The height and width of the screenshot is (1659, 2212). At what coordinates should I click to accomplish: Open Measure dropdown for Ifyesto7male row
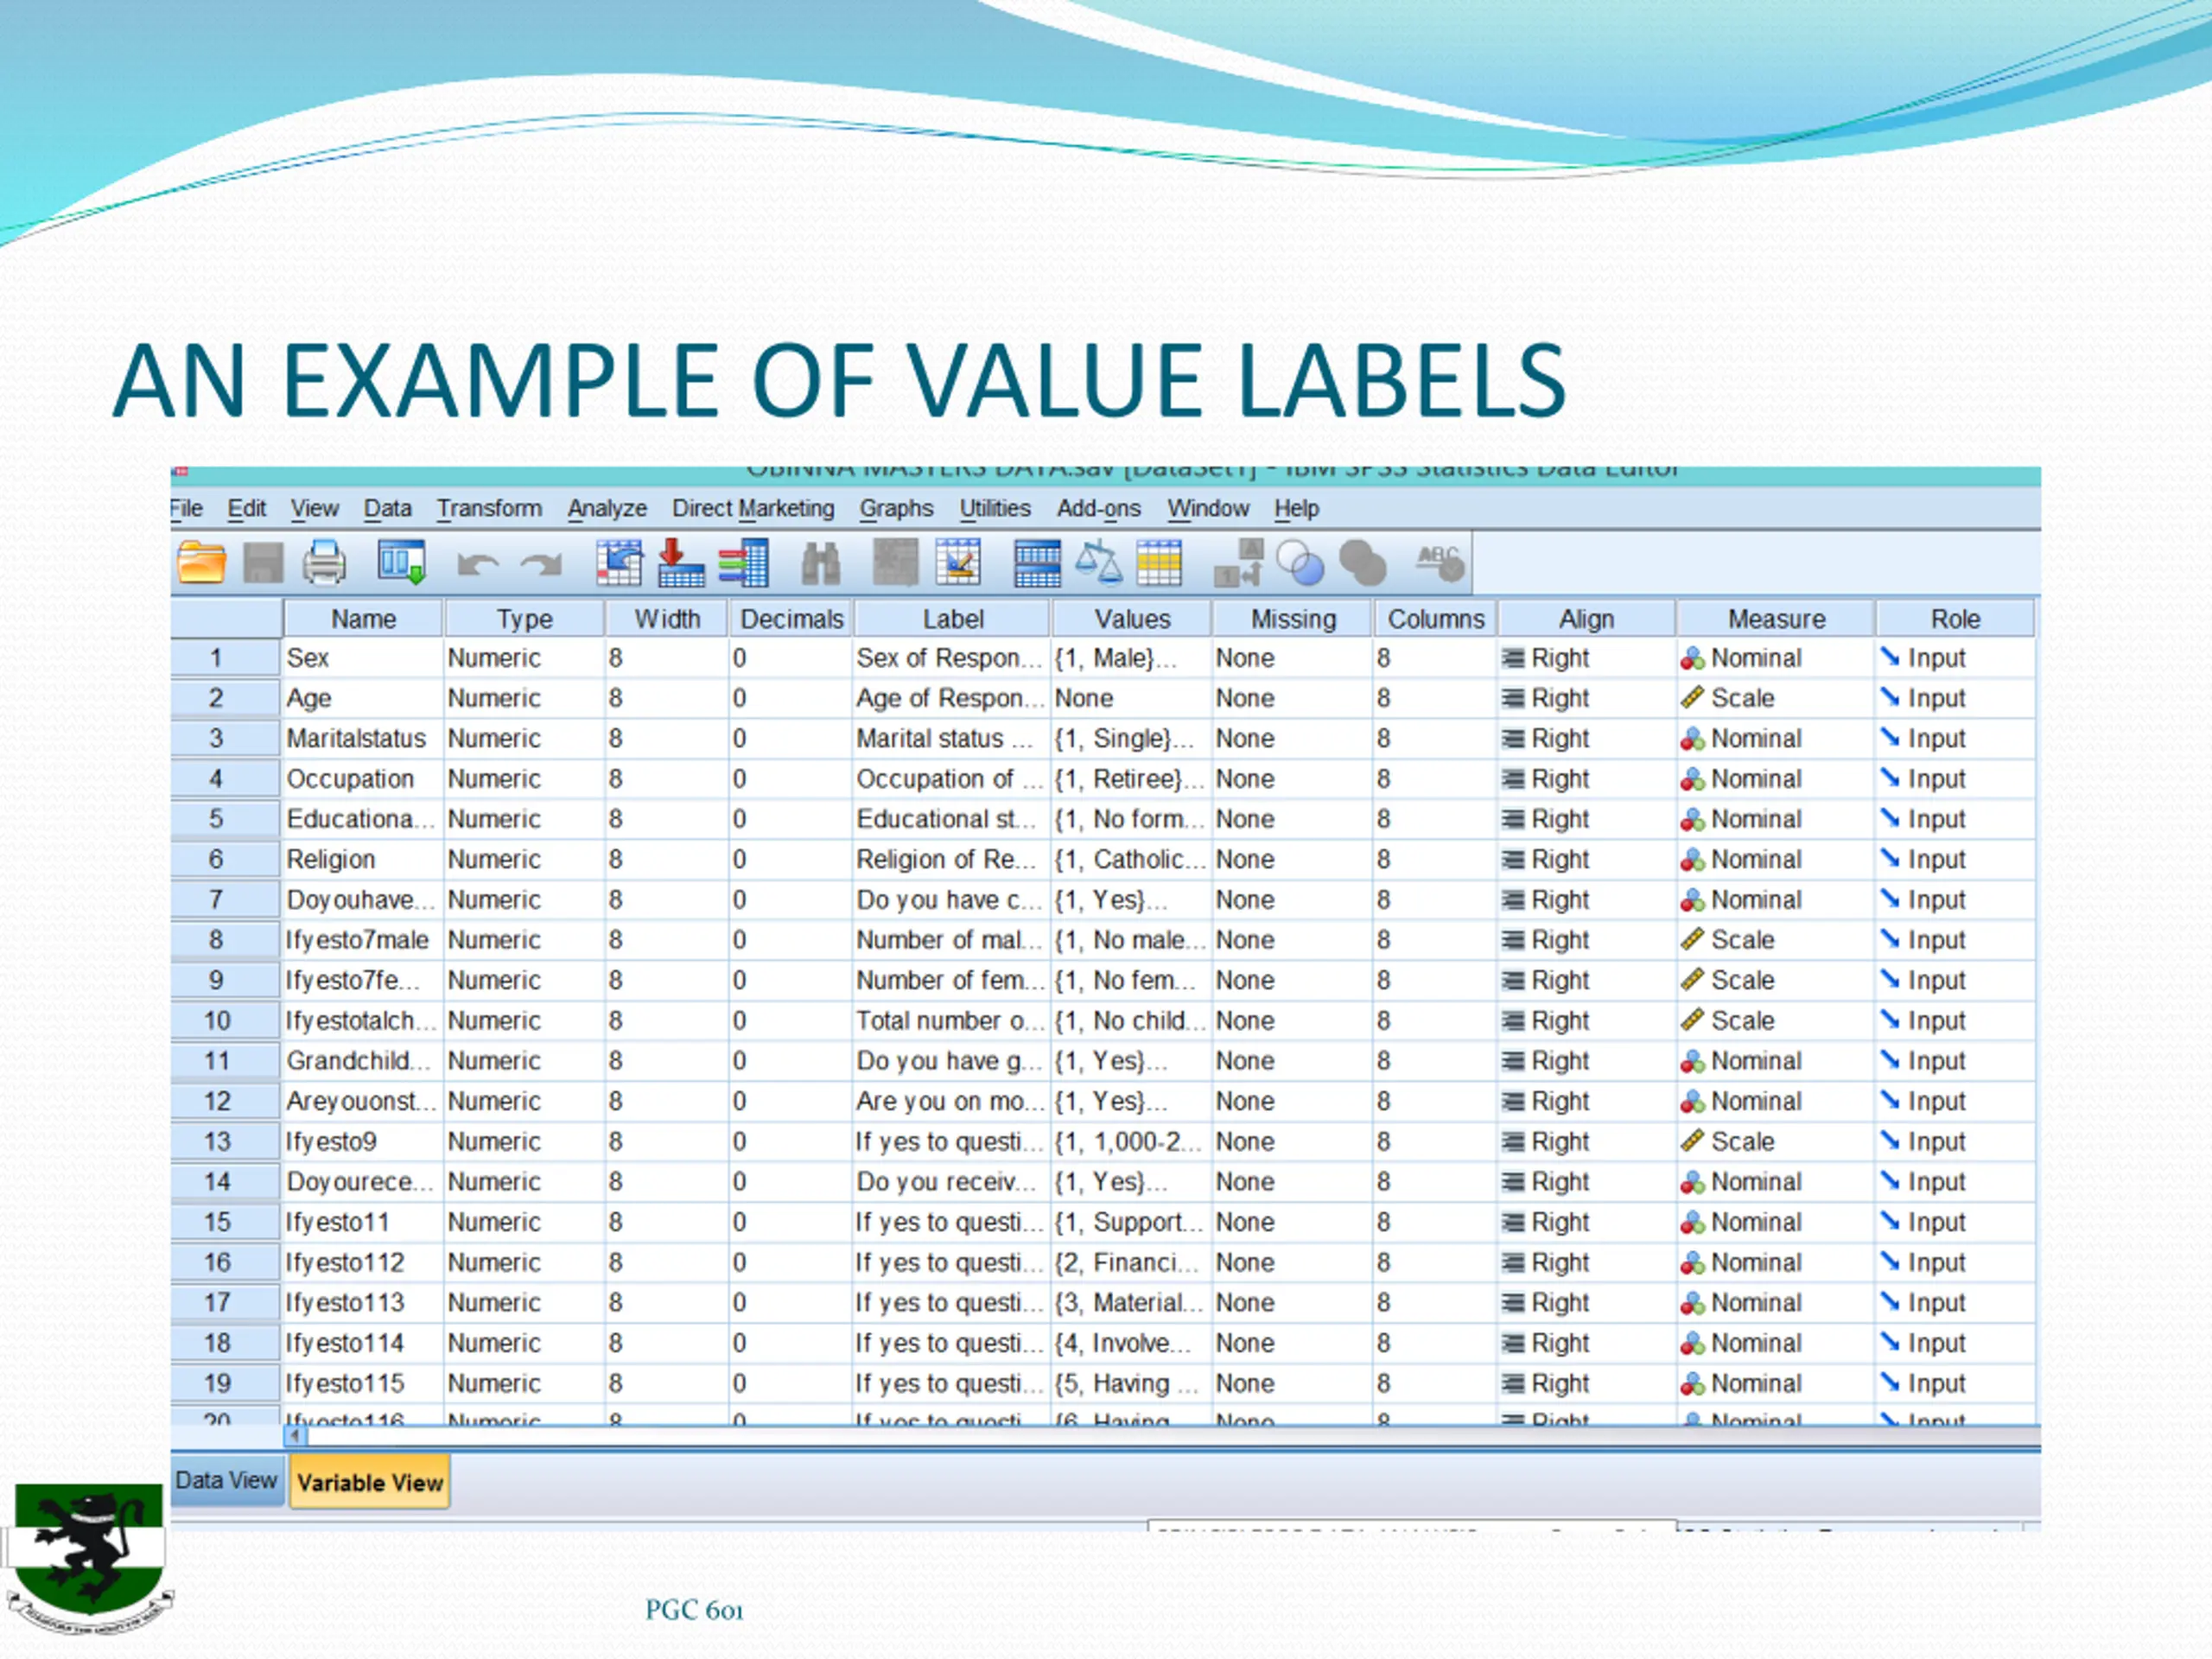click(x=1775, y=940)
